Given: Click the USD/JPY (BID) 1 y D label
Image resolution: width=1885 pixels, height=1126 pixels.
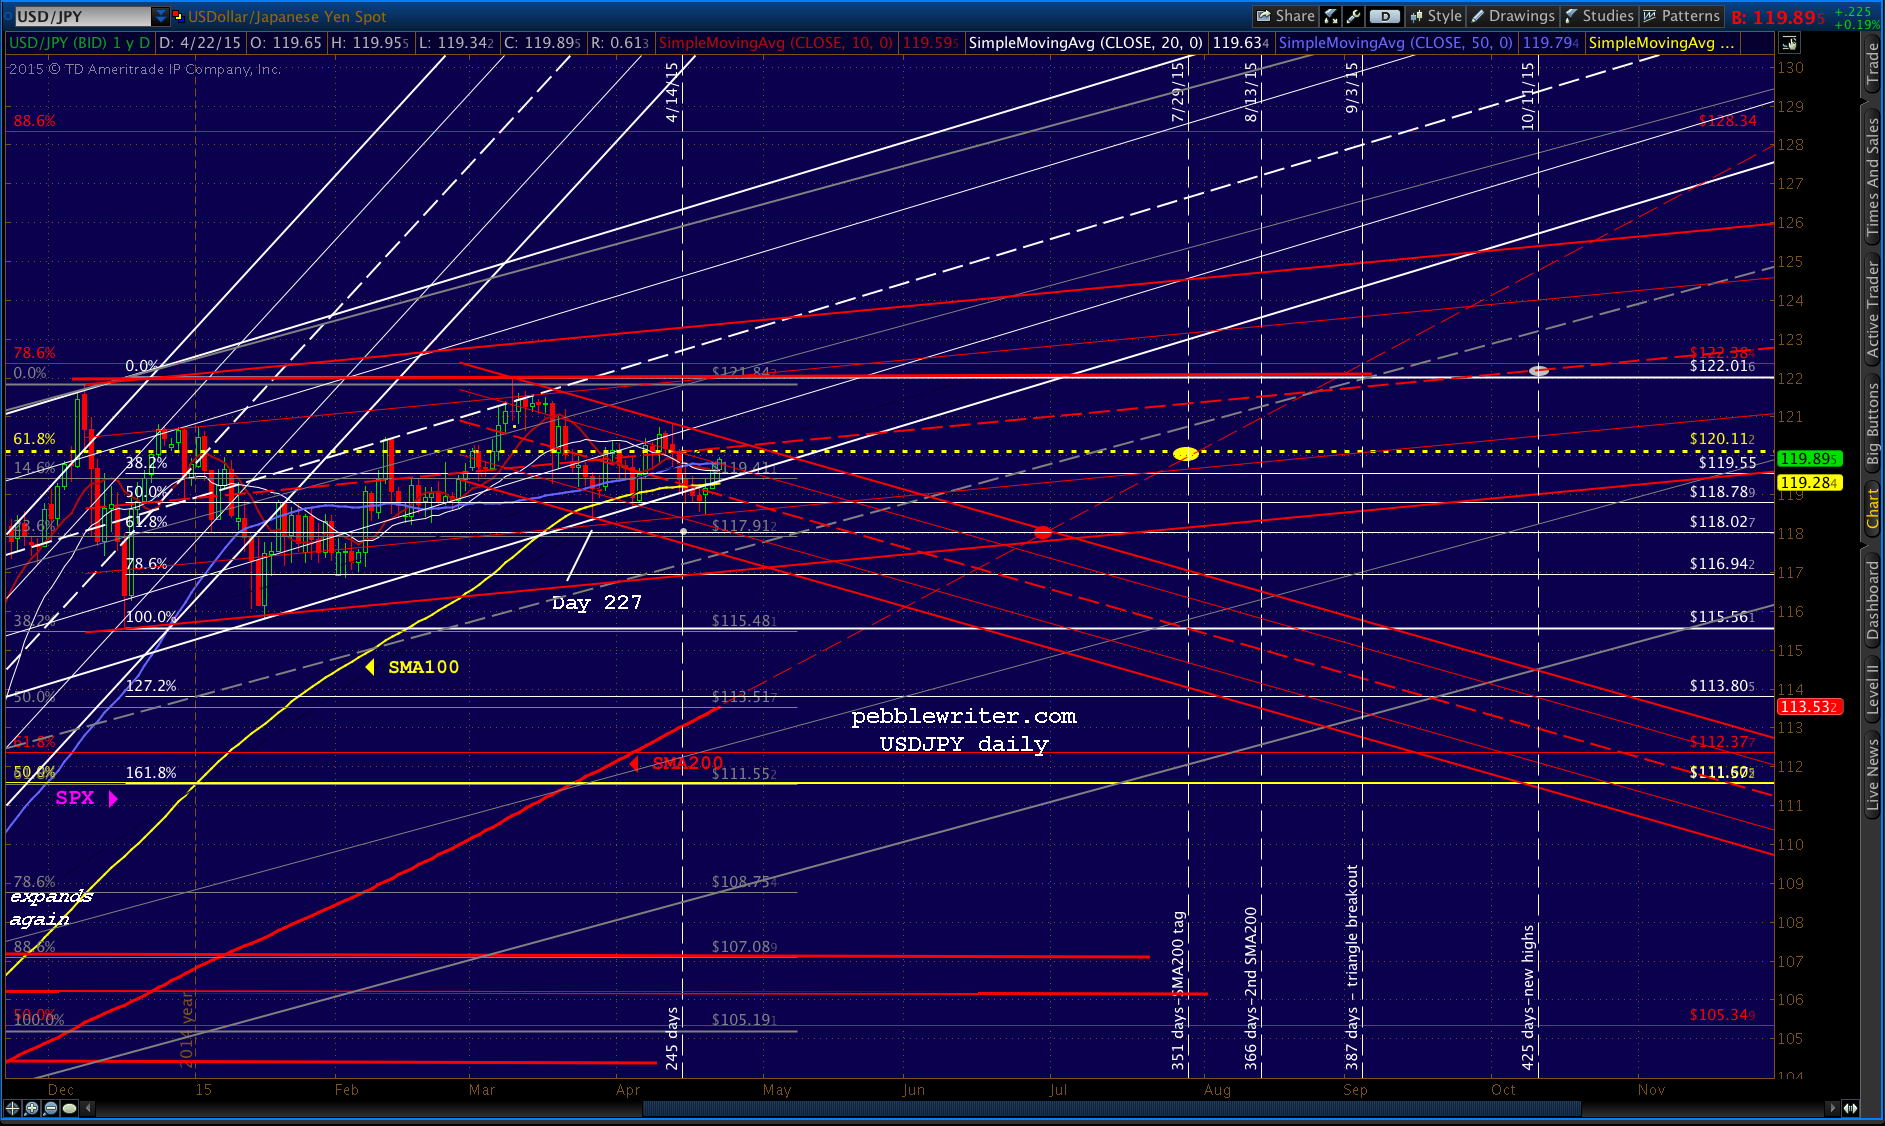Looking at the screenshot, I should tap(79, 43).
